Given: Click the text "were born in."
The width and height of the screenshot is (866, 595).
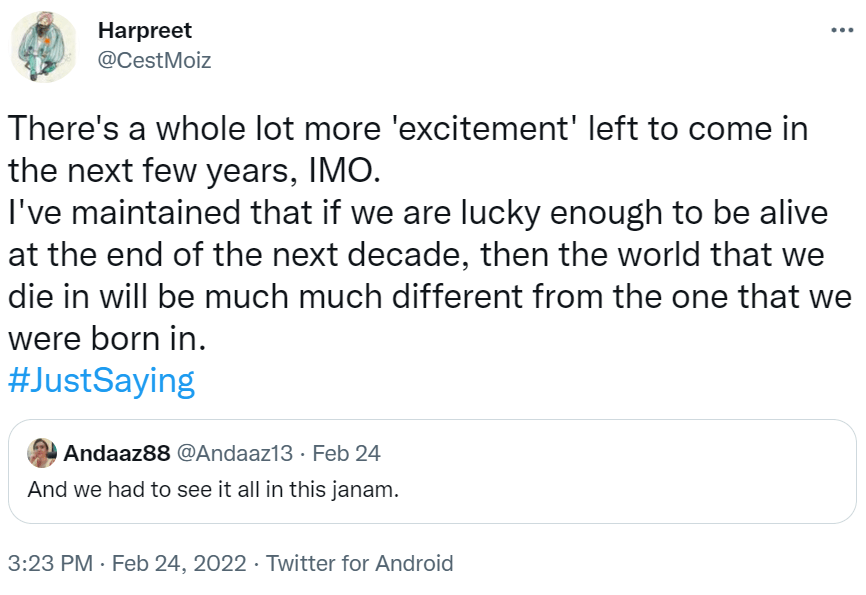Looking at the screenshot, I should click(x=106, y=339).
